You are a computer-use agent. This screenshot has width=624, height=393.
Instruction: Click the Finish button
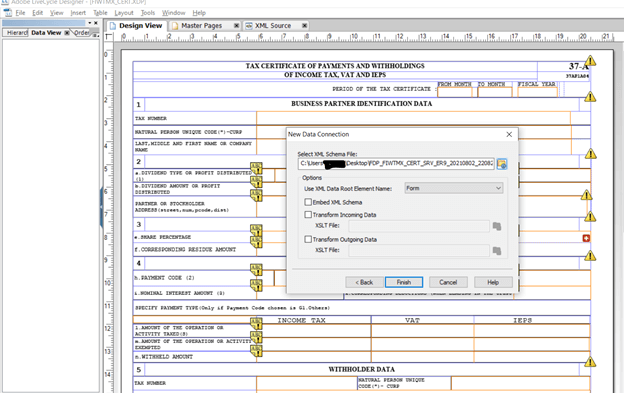point(404,282)
